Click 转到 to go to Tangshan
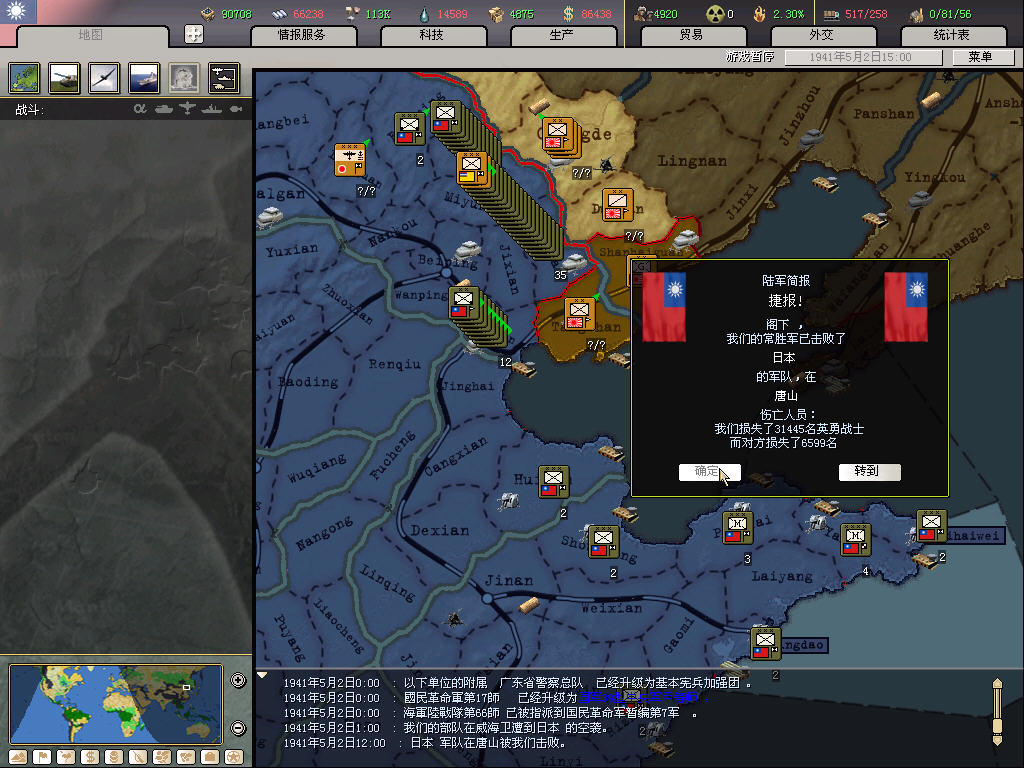This screenshot has width=1024, height=768. pos(869,472)
